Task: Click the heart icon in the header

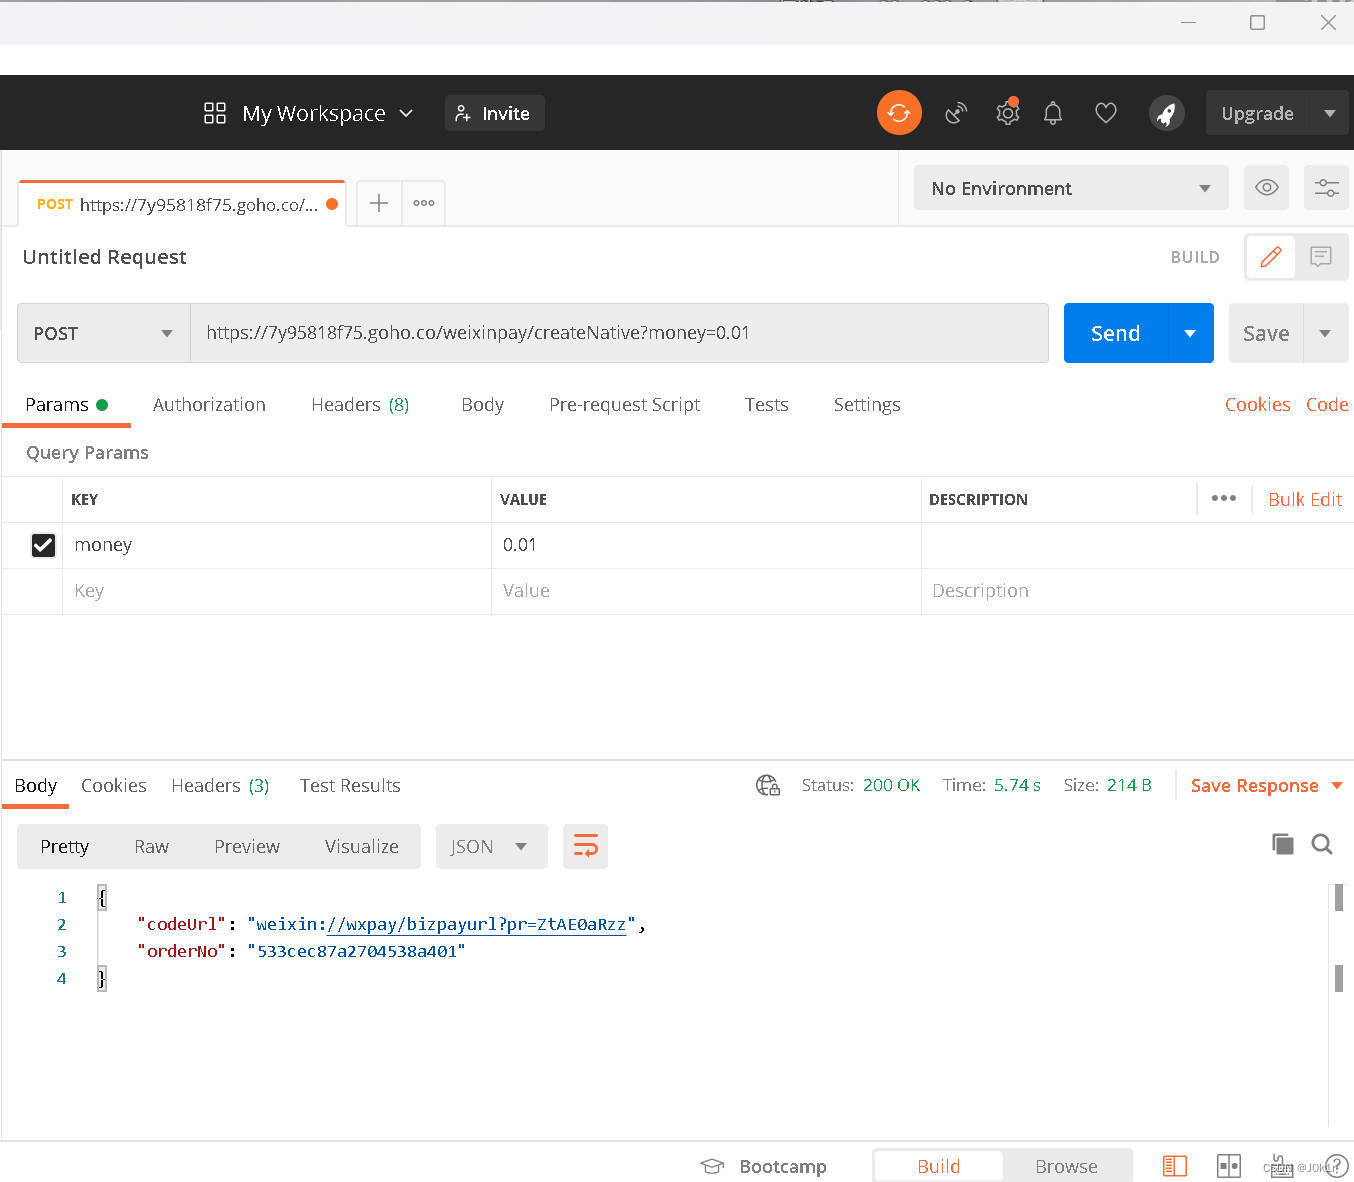Action: pos(1105,113)
